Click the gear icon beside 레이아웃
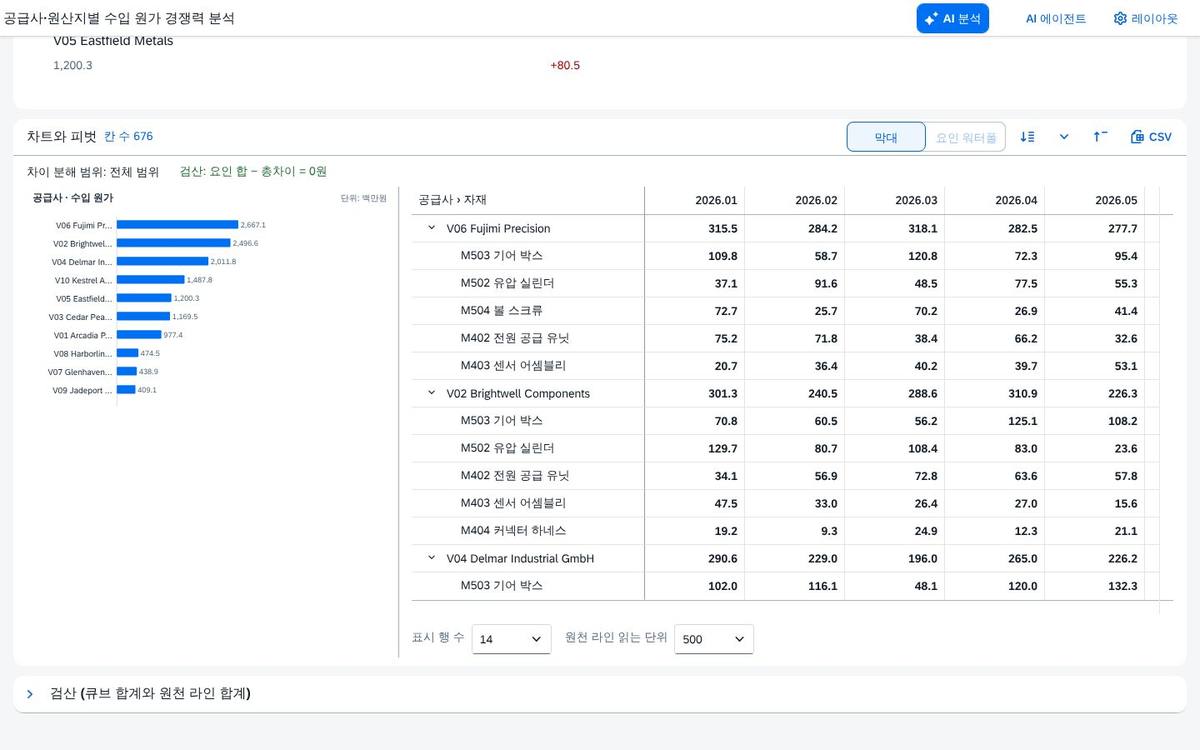Image resolution: width=1200 pixels, height=750 pixels. tap(1120, 19)
